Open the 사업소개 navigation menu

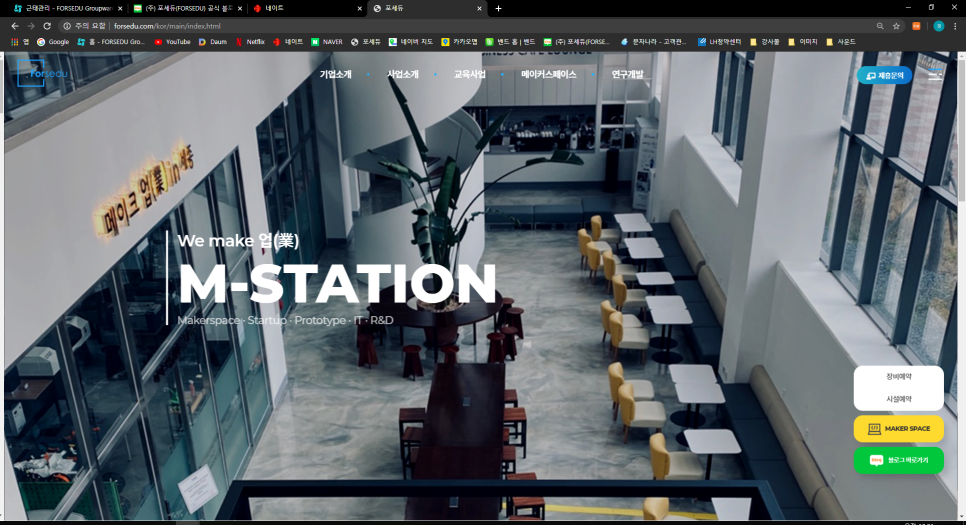[402, 74]
